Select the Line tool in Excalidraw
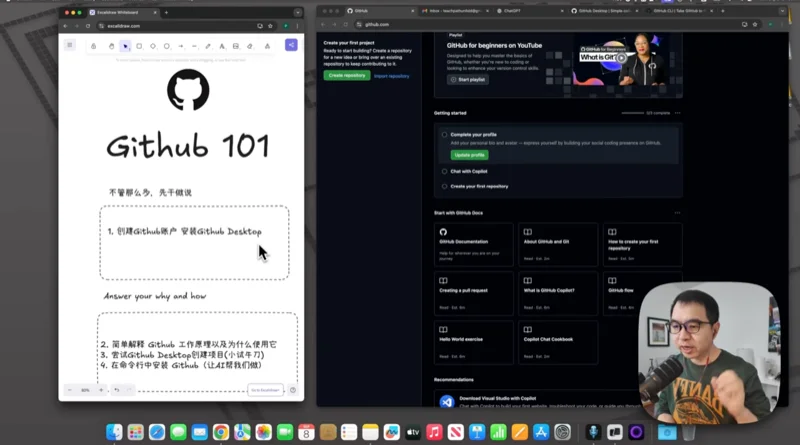Viewport: 800px width, 445px height. [194, 46]
